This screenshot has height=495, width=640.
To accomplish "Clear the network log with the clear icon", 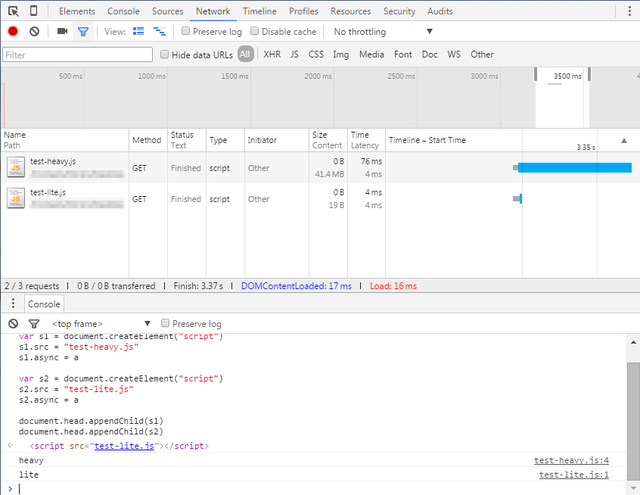I will click(x=34, y=31).
